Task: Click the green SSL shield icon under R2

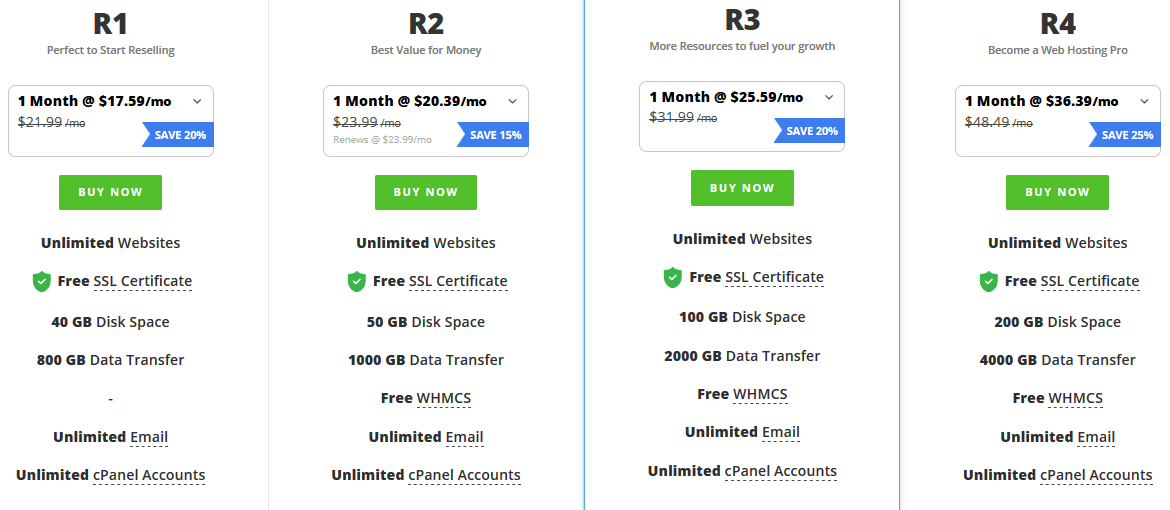Action: point(357,282)
